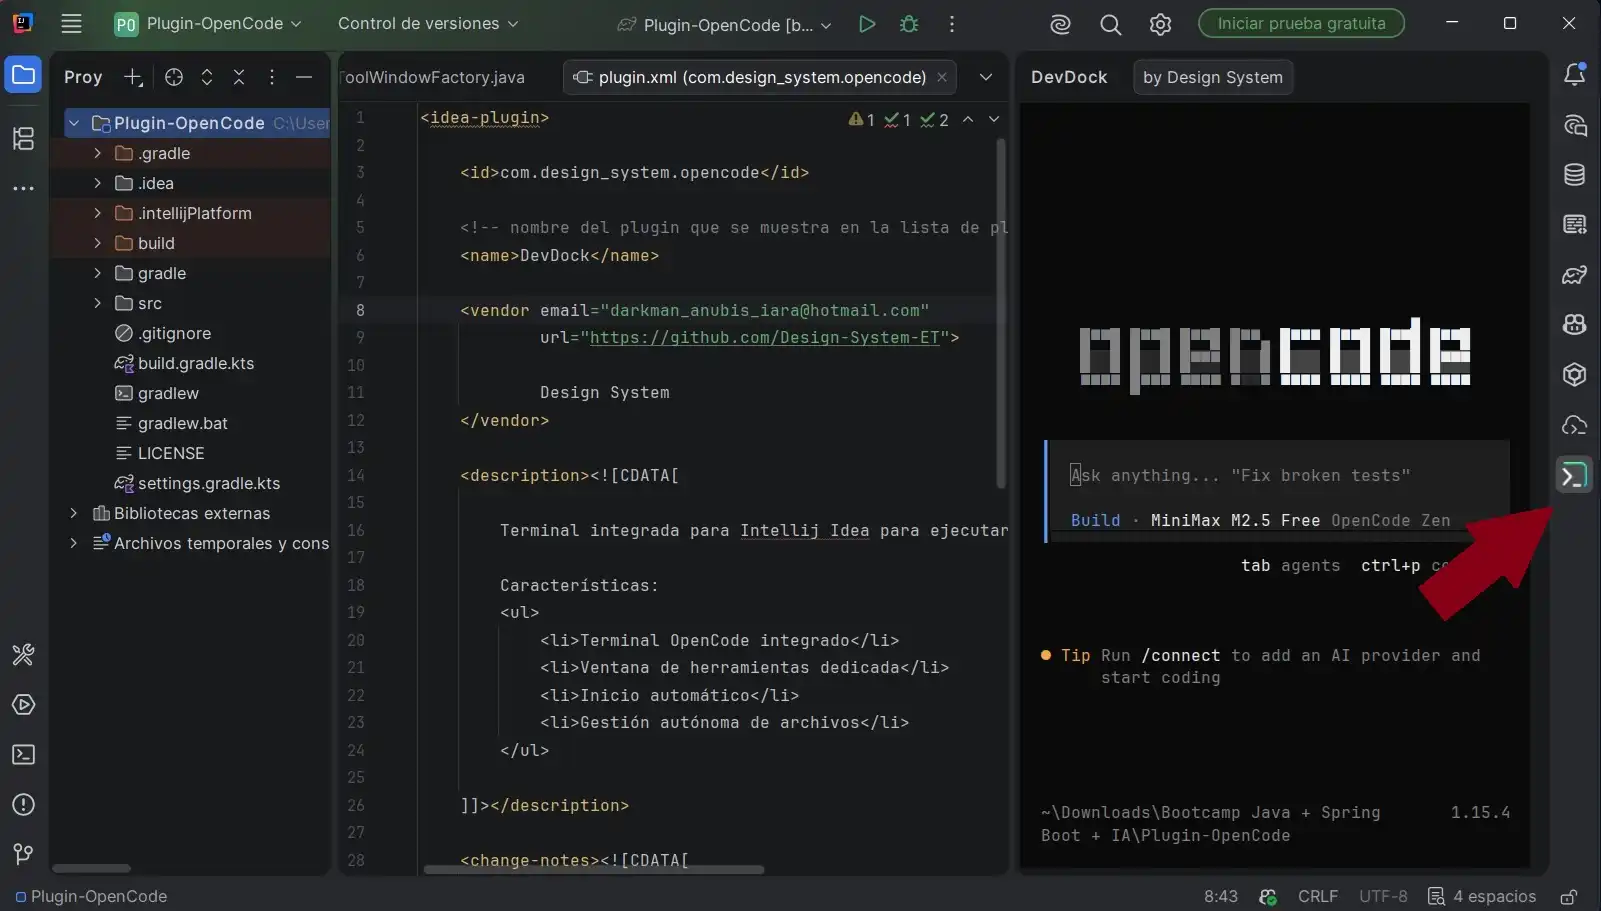Select gradlew.bat file
The image size is (1601, 911).
tap(183, 423)
